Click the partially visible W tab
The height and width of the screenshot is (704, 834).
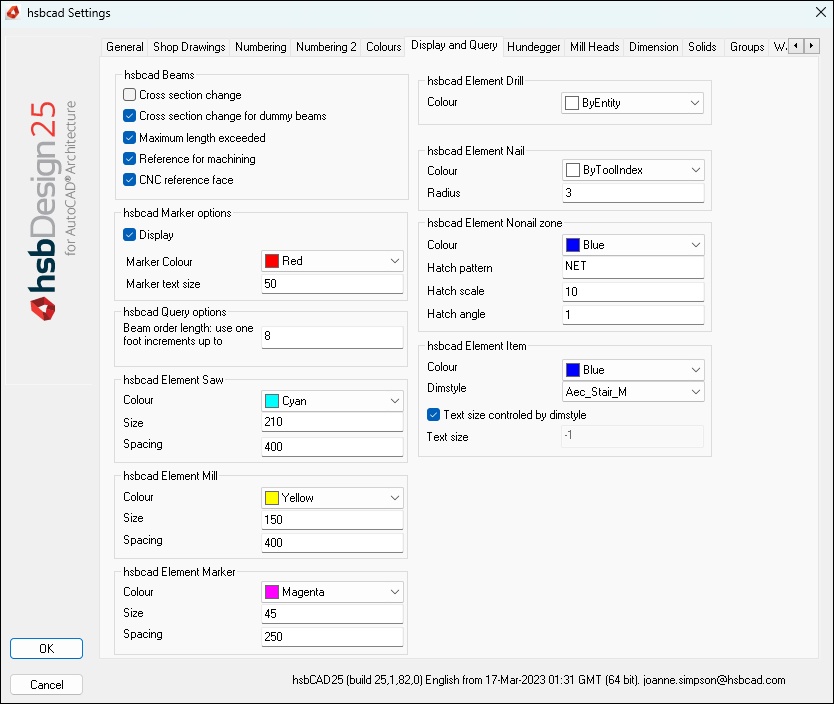780,47
